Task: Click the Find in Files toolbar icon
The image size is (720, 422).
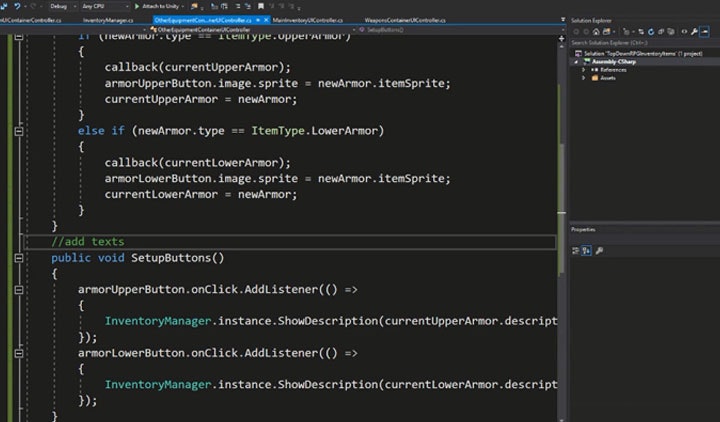Action: tap(195, 6)
